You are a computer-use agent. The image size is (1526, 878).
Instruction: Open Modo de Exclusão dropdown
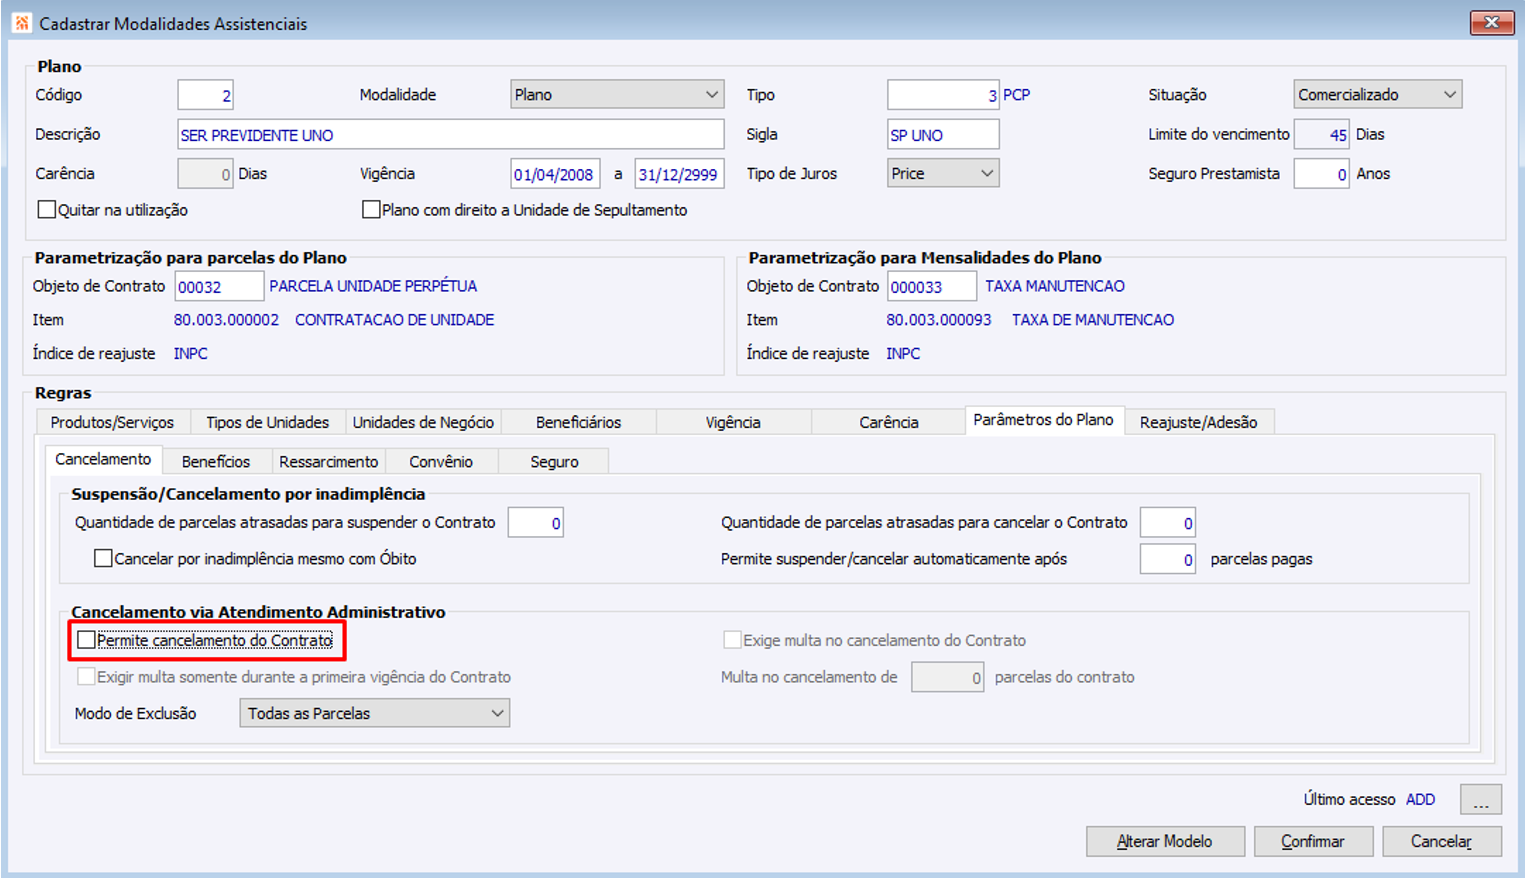[x=375, y=713]
